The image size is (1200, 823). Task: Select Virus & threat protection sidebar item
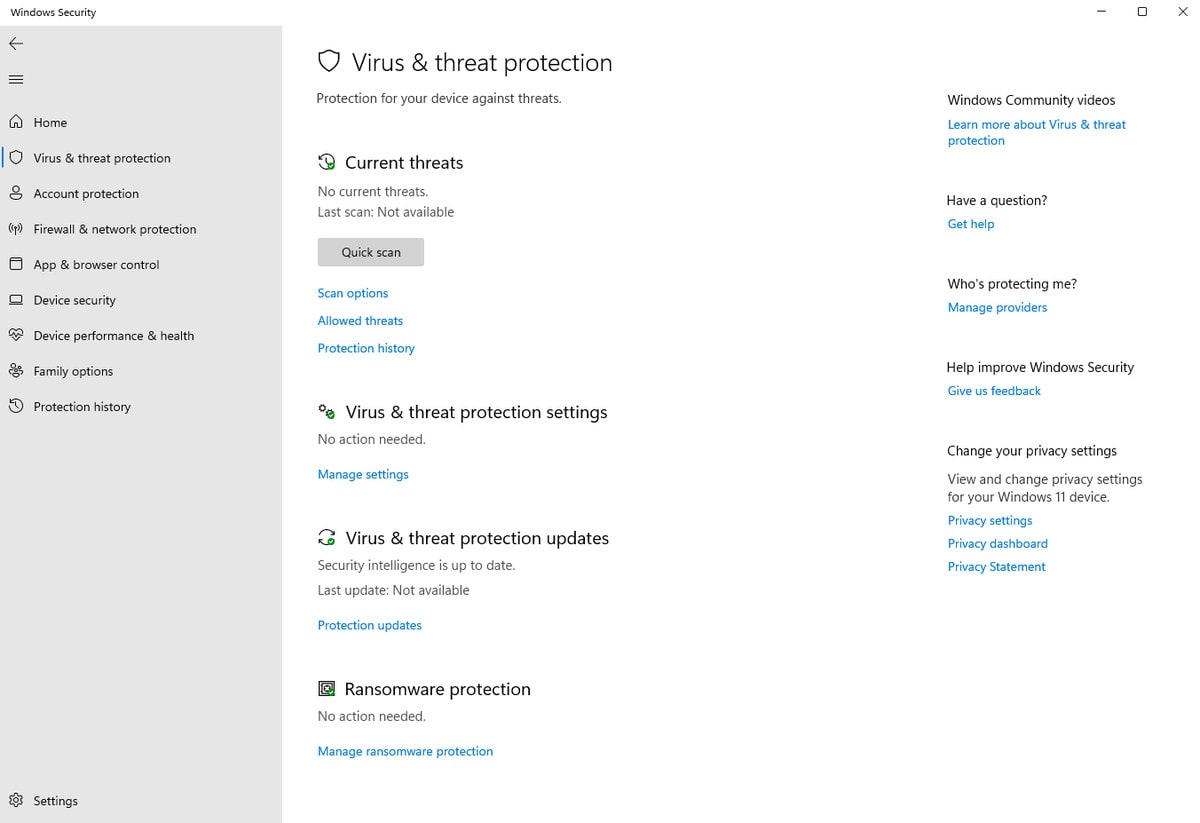[x=102, y=158]
